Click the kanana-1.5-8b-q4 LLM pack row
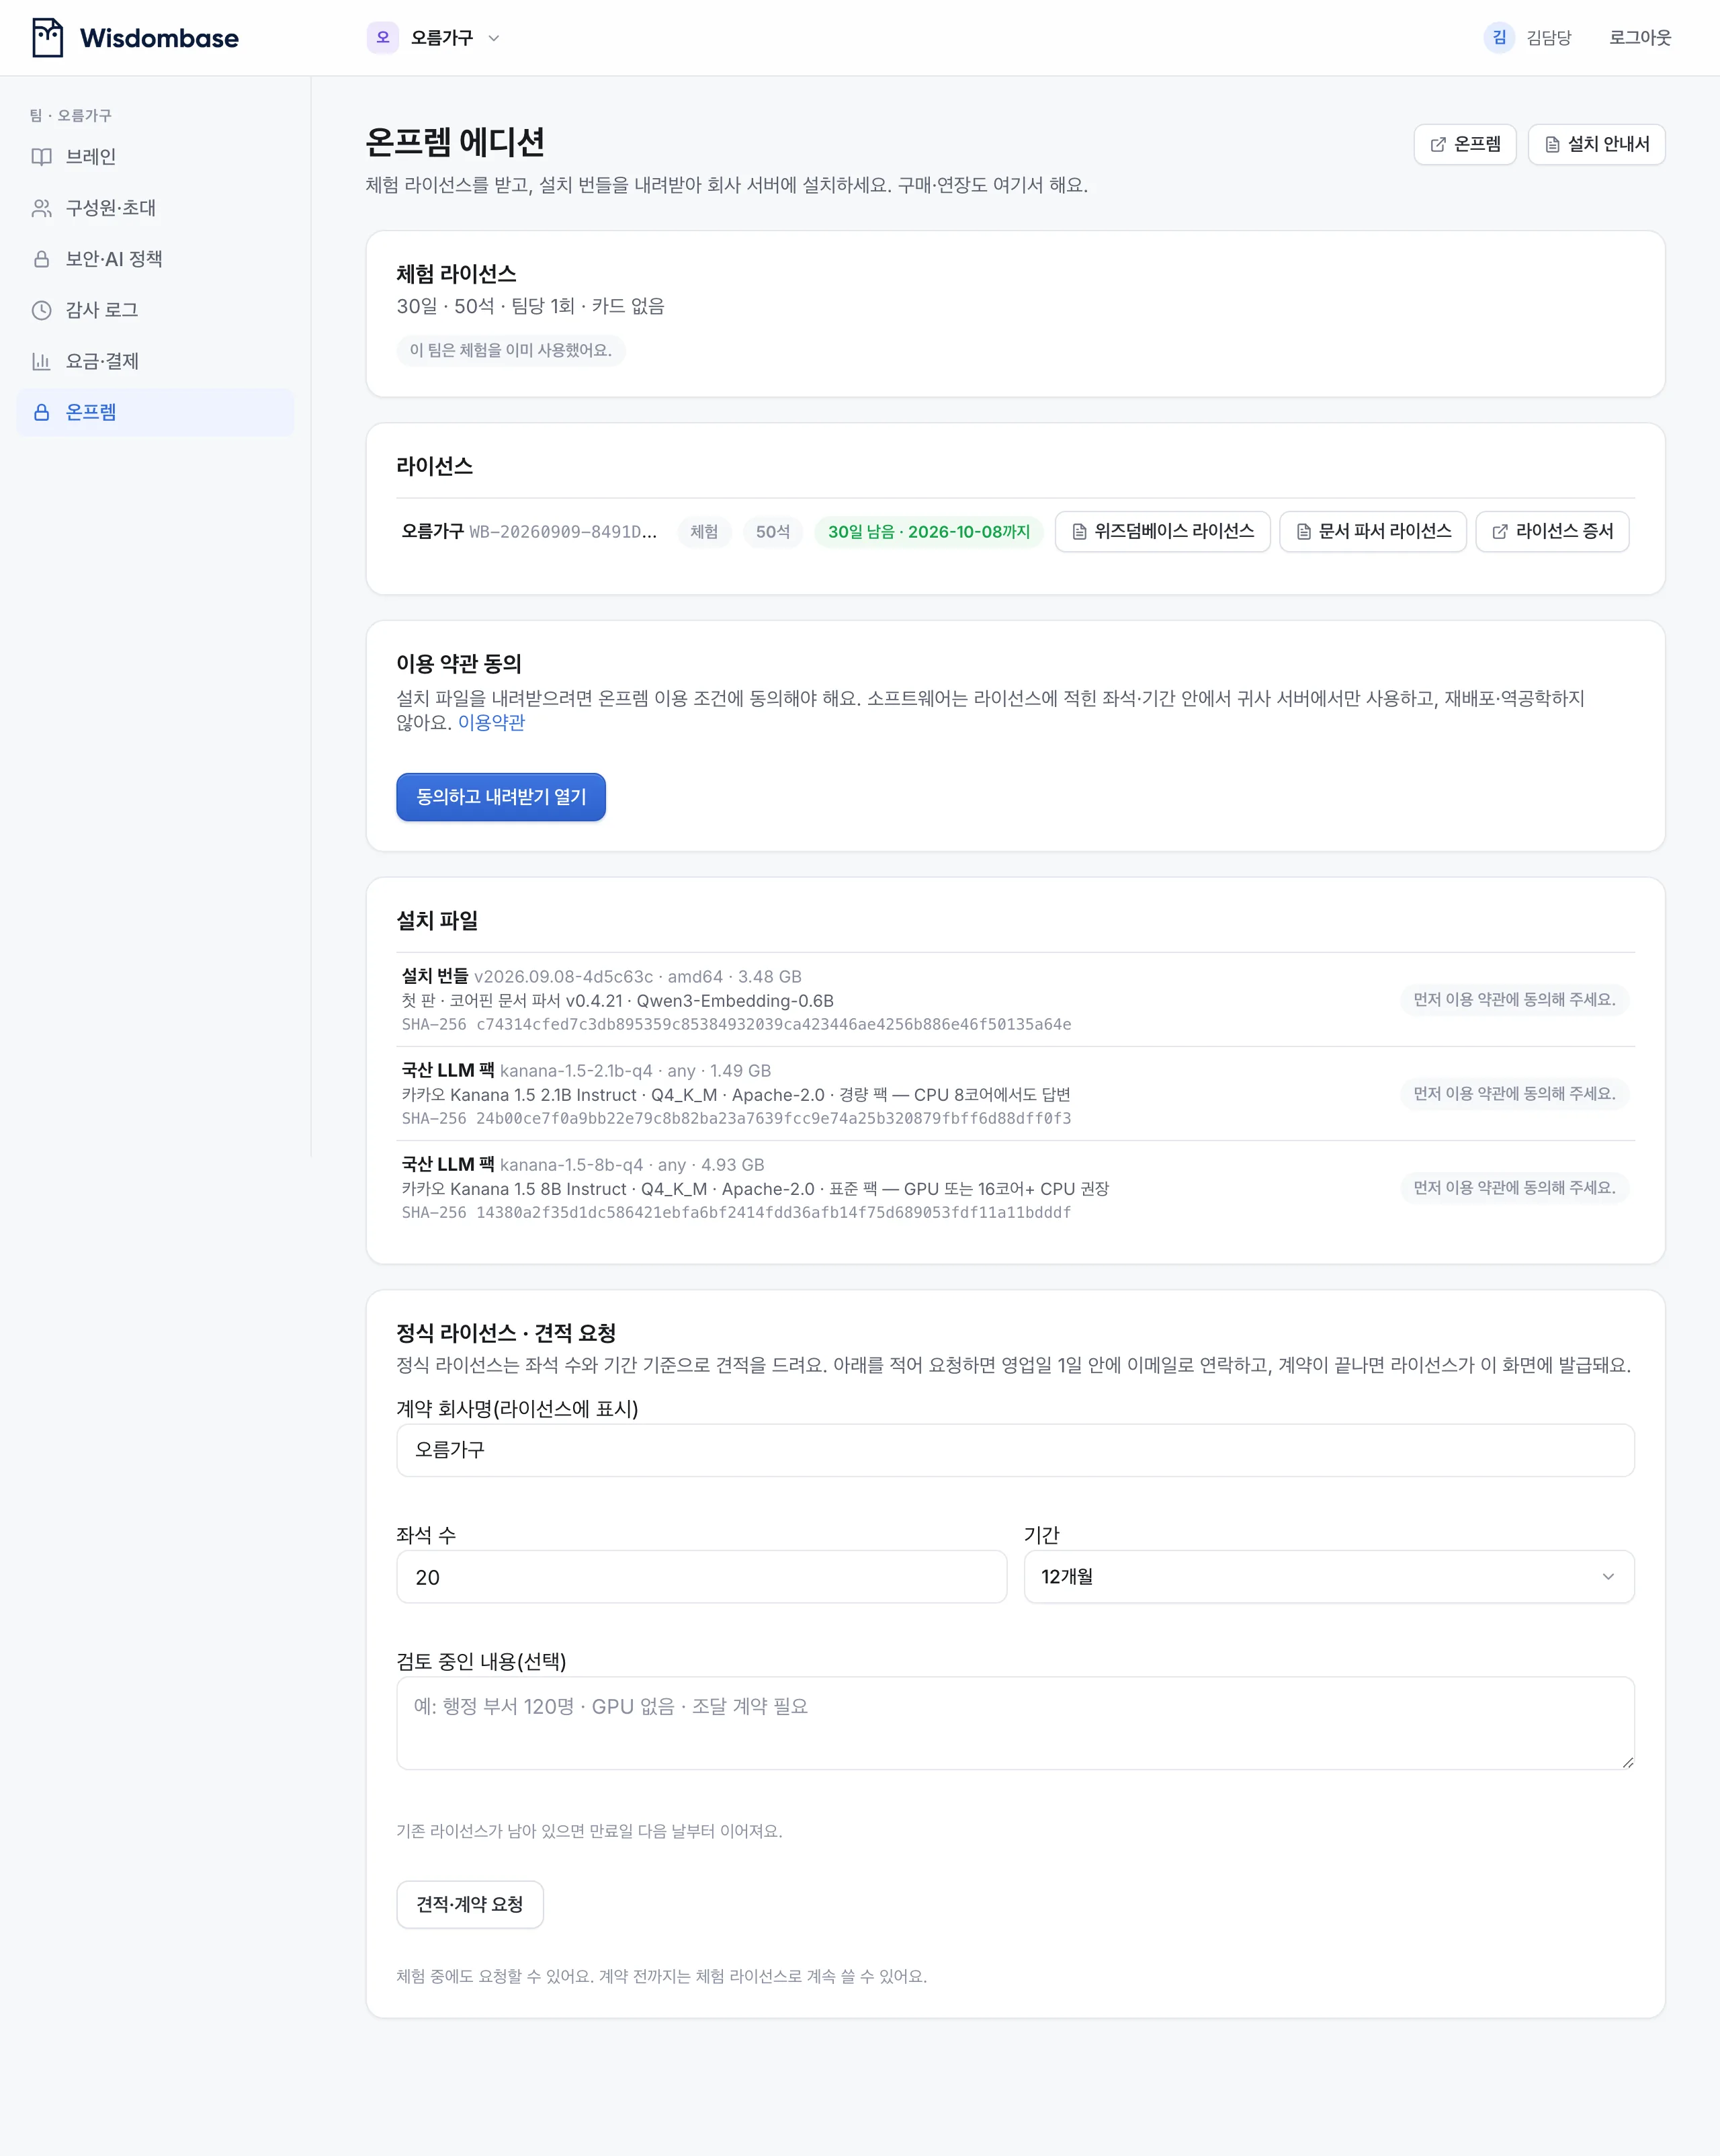The height and width of the screenshot is (2156, 1720). [x=1015, y=1187]
